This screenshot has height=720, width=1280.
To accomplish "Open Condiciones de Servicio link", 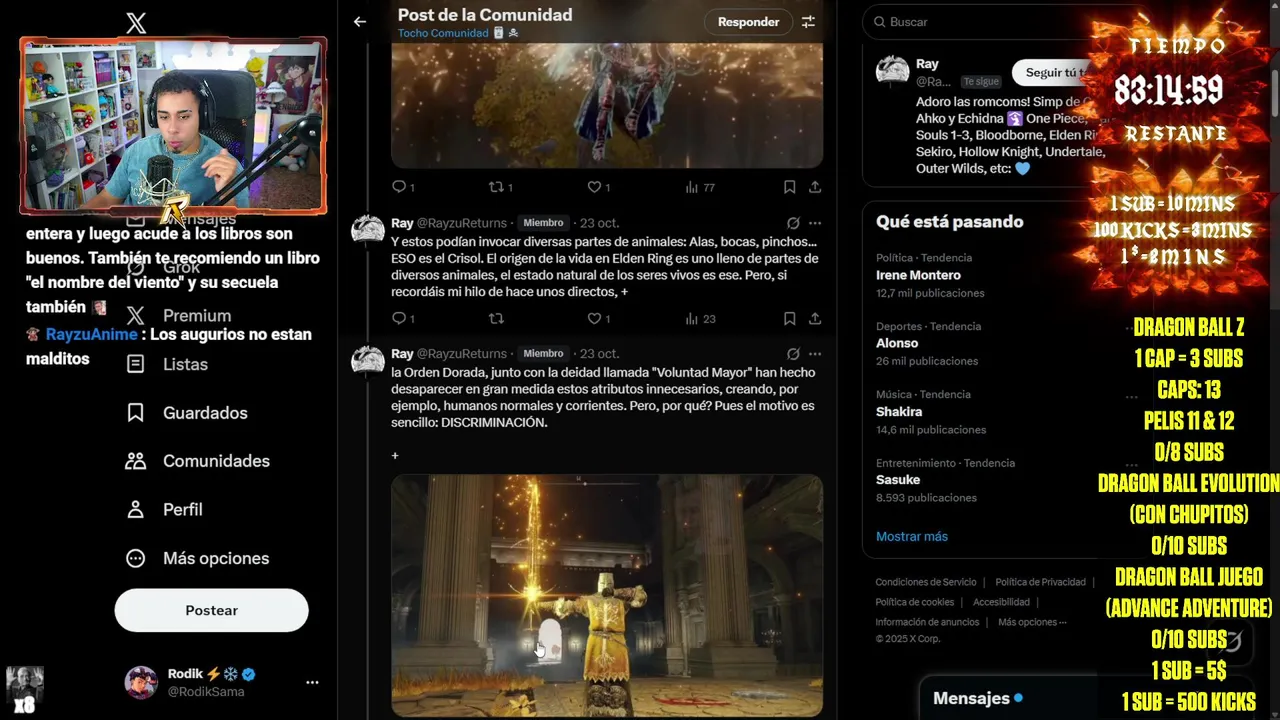I will 926,582.
